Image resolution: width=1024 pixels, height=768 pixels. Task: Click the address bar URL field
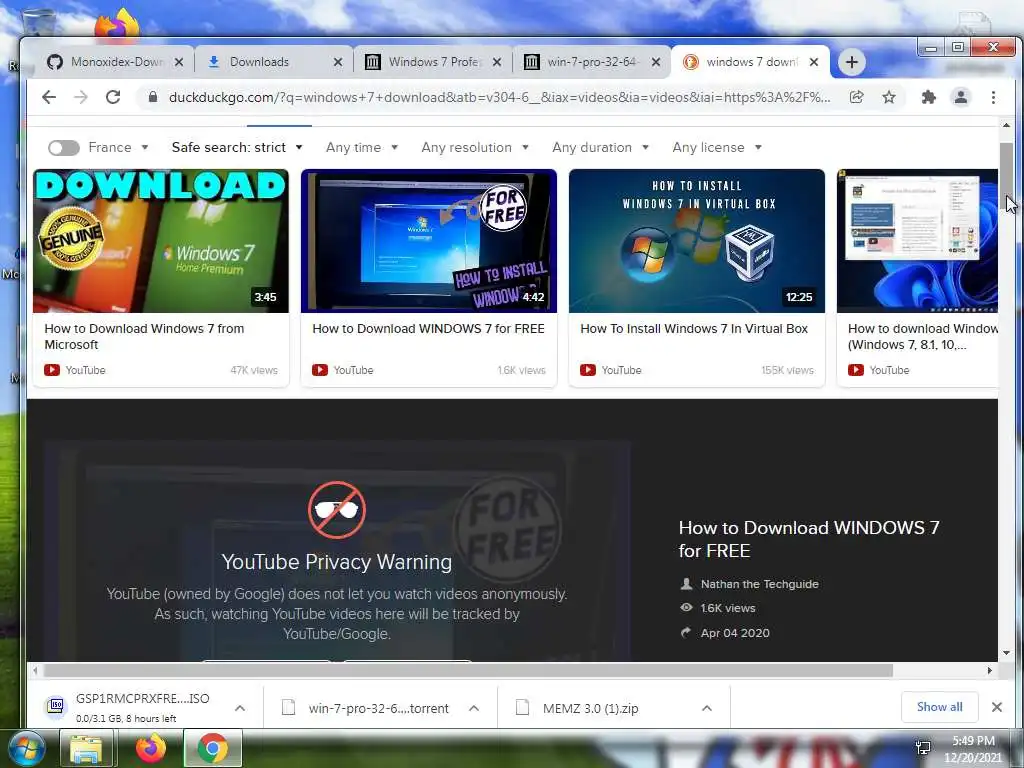tap(500, 97)
